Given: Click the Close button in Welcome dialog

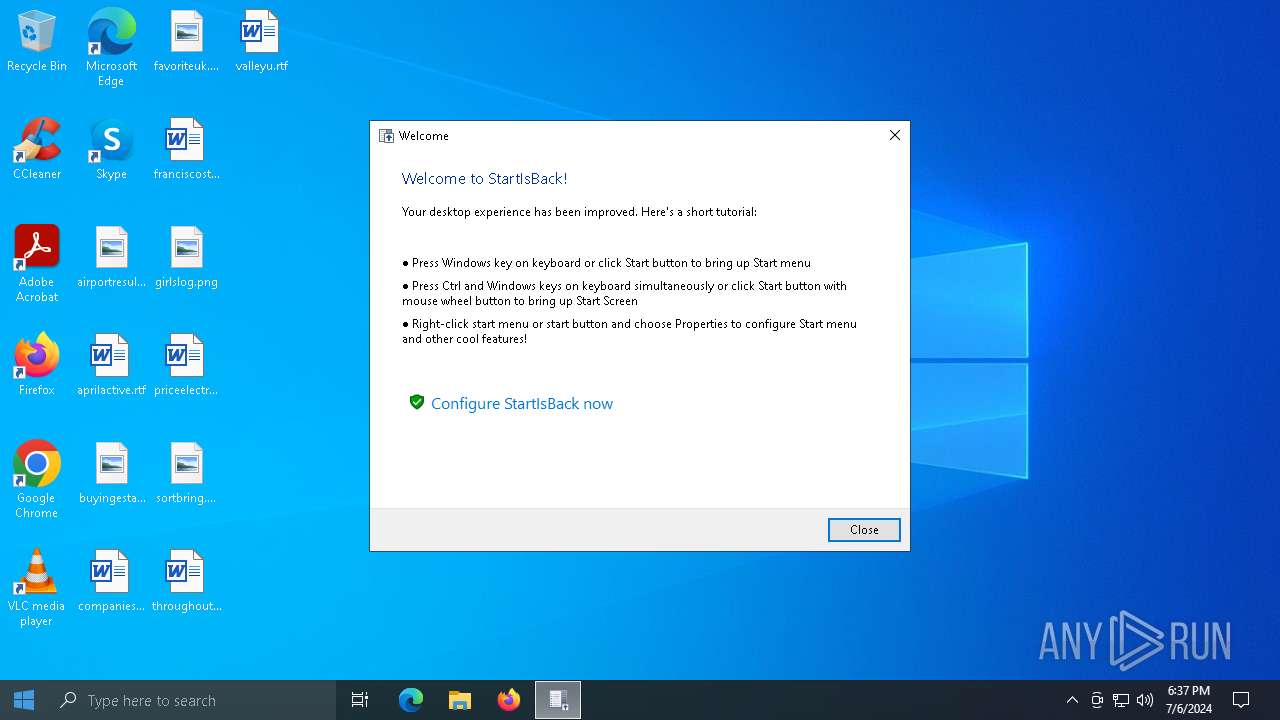Looking at the screenshot, I should tap(864, 530).
